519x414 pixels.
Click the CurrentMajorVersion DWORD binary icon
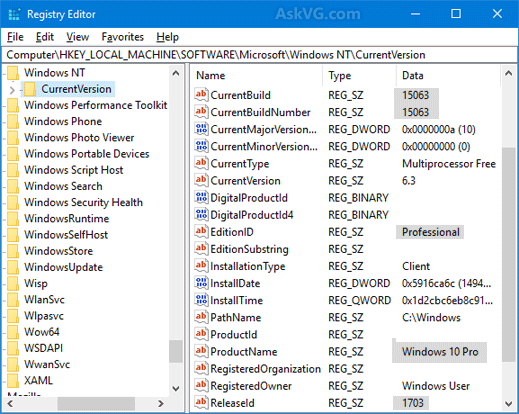pyautogui.click(x=201, y=129)
